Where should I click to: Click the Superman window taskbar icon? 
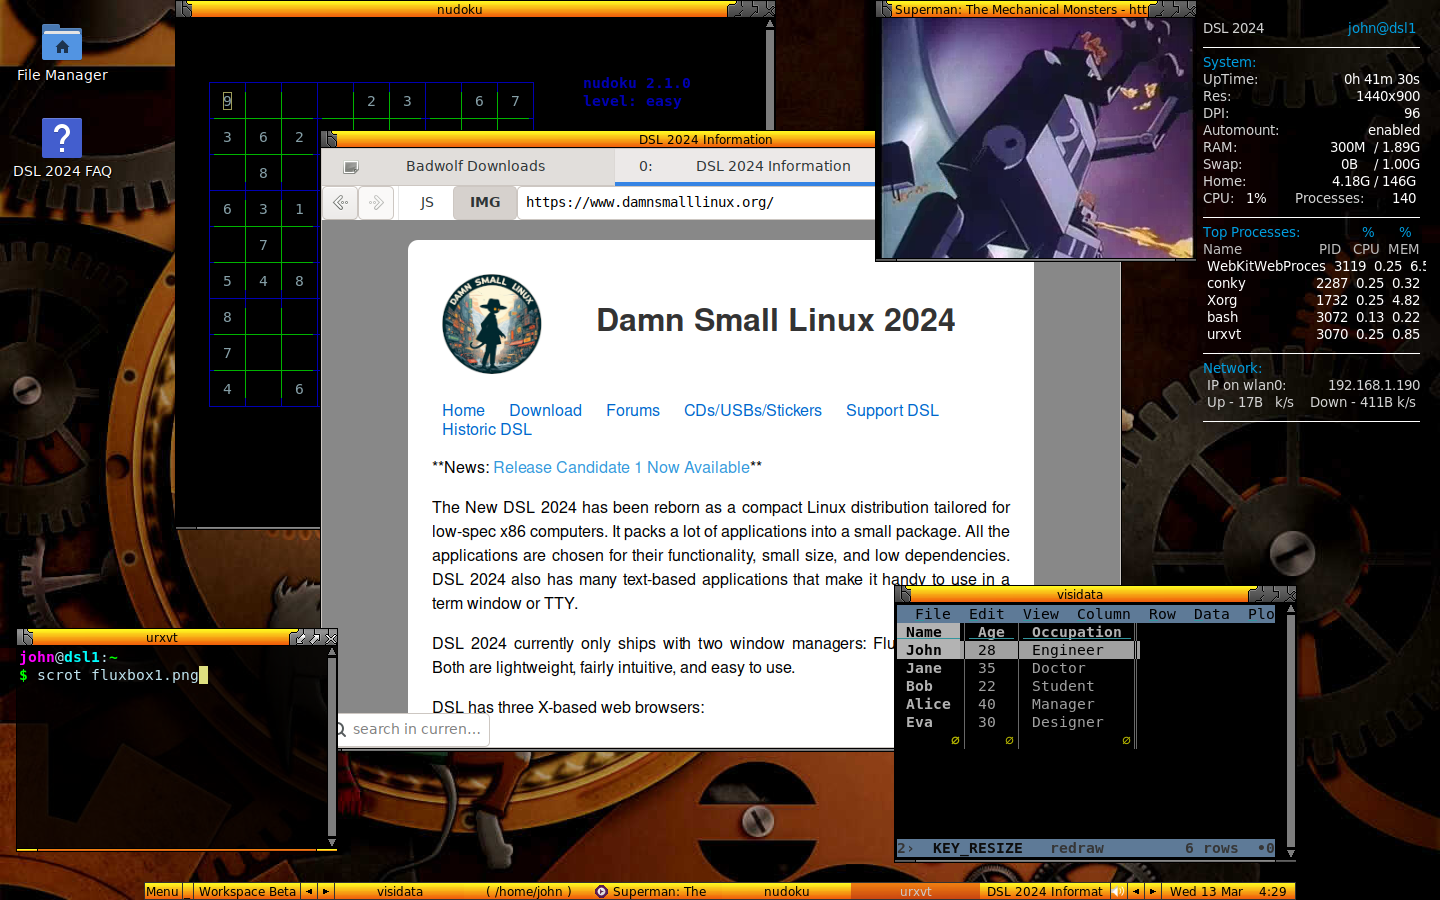pos(601,891)
